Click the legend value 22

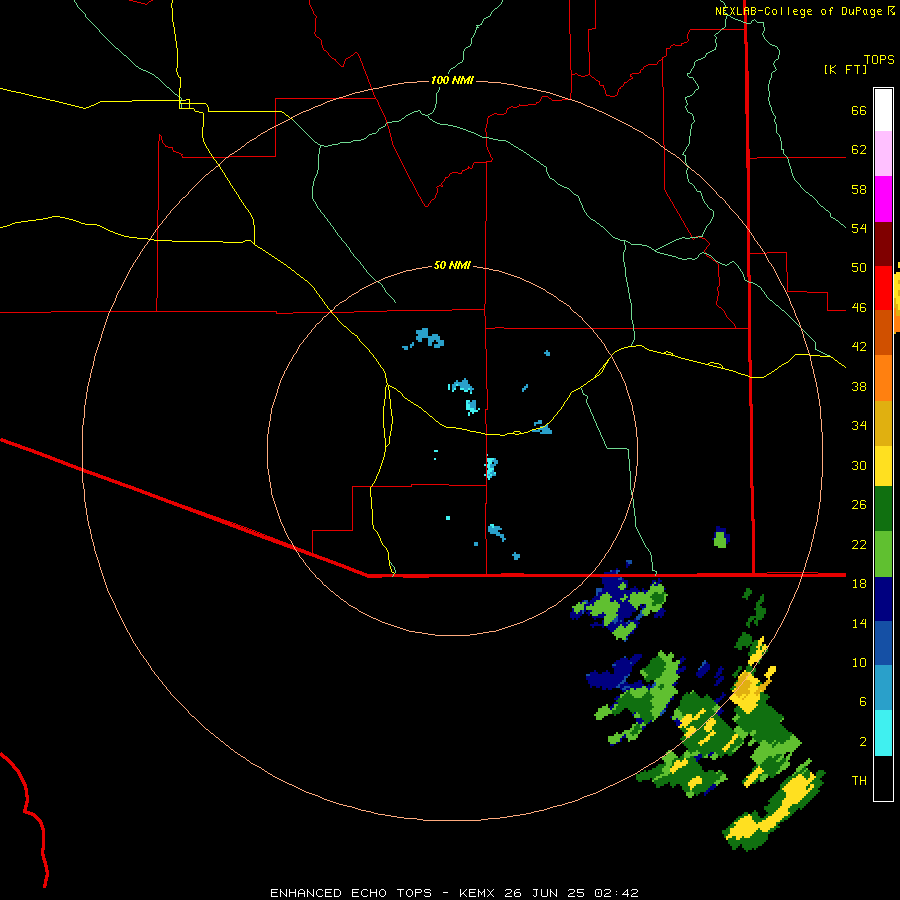click(x=859, y=544)
